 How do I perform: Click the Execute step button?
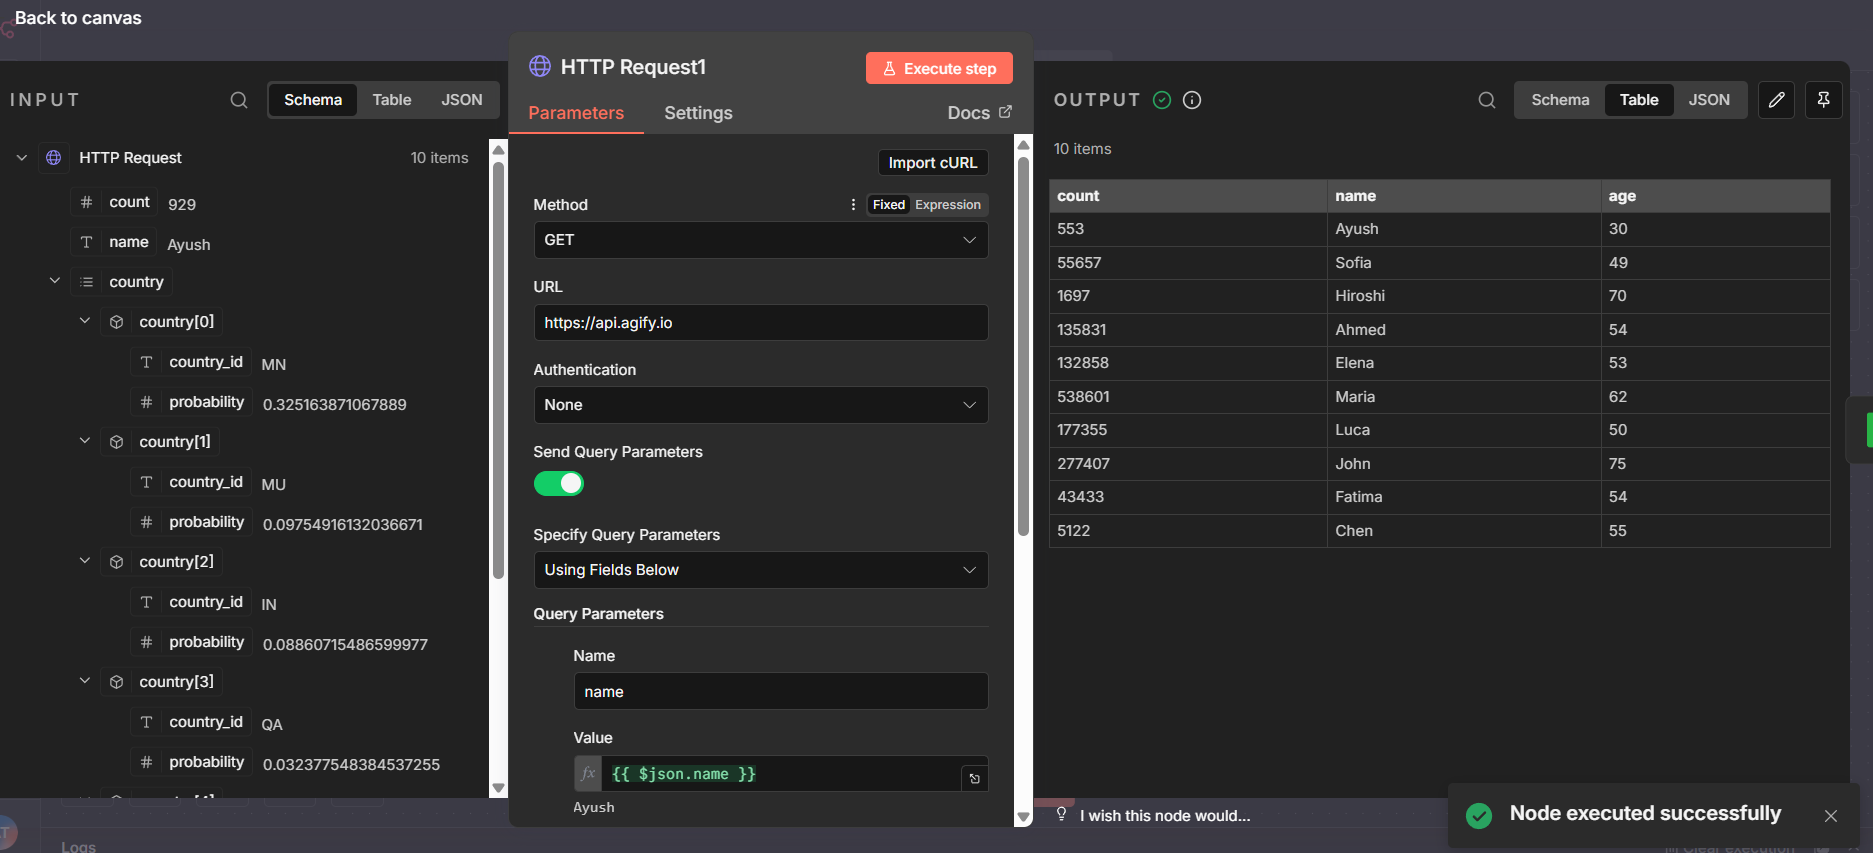939,68
